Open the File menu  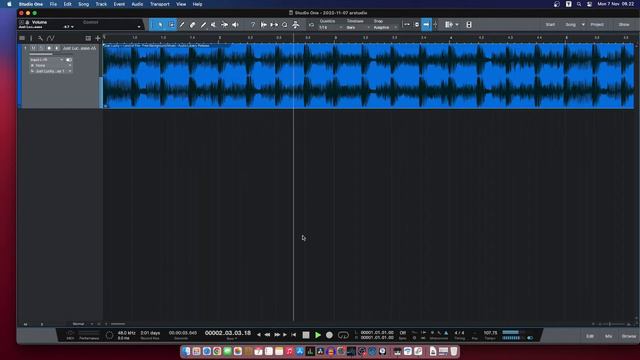pyautogui.click(x=53, y=4)
